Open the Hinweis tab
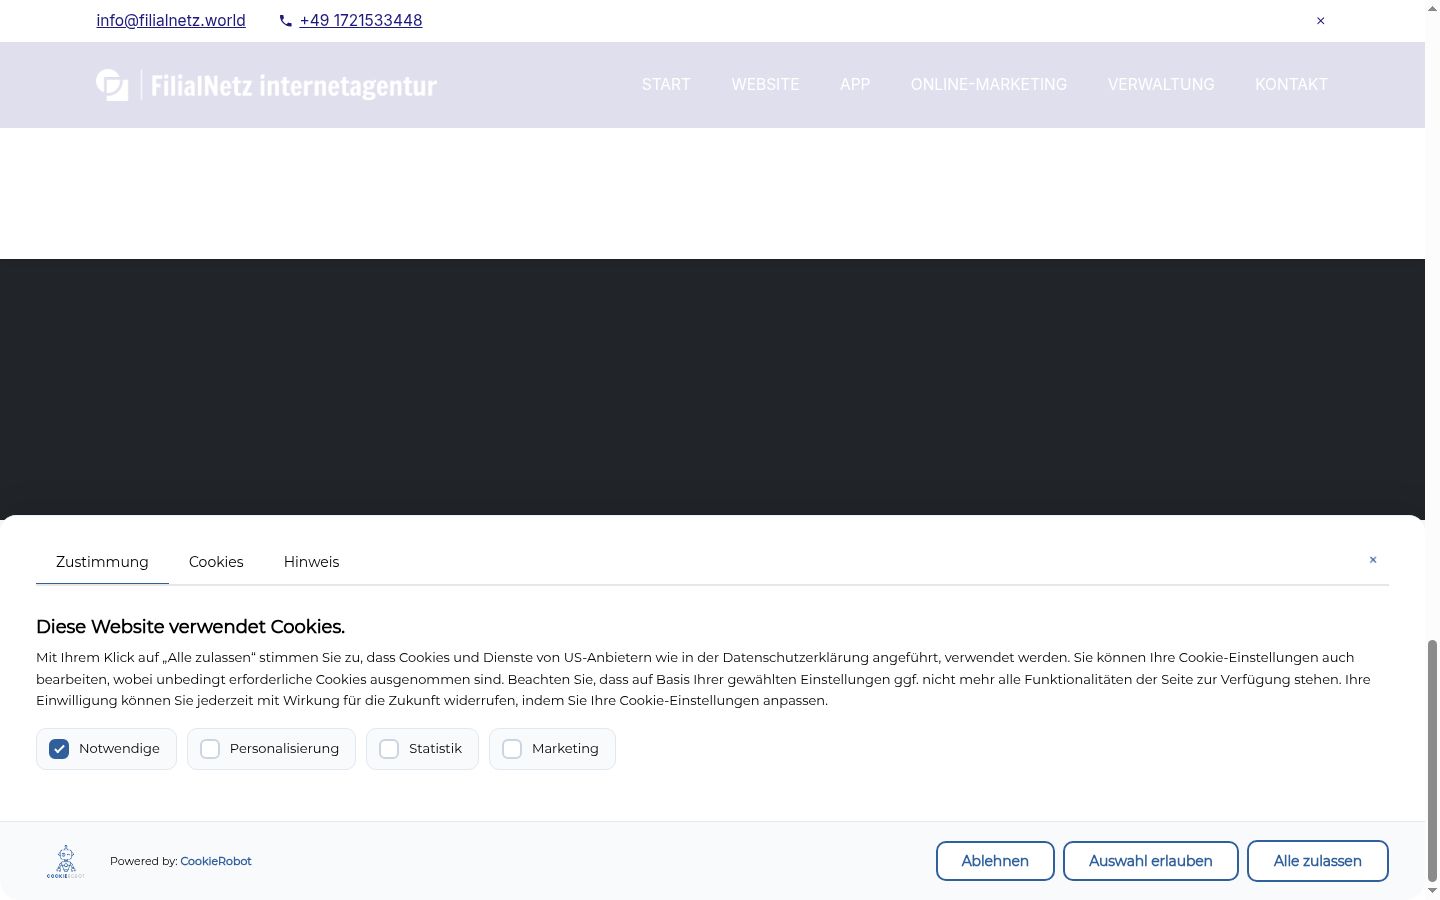The image size is (1440, 900). pyautogui.click(x=311, y=562)
